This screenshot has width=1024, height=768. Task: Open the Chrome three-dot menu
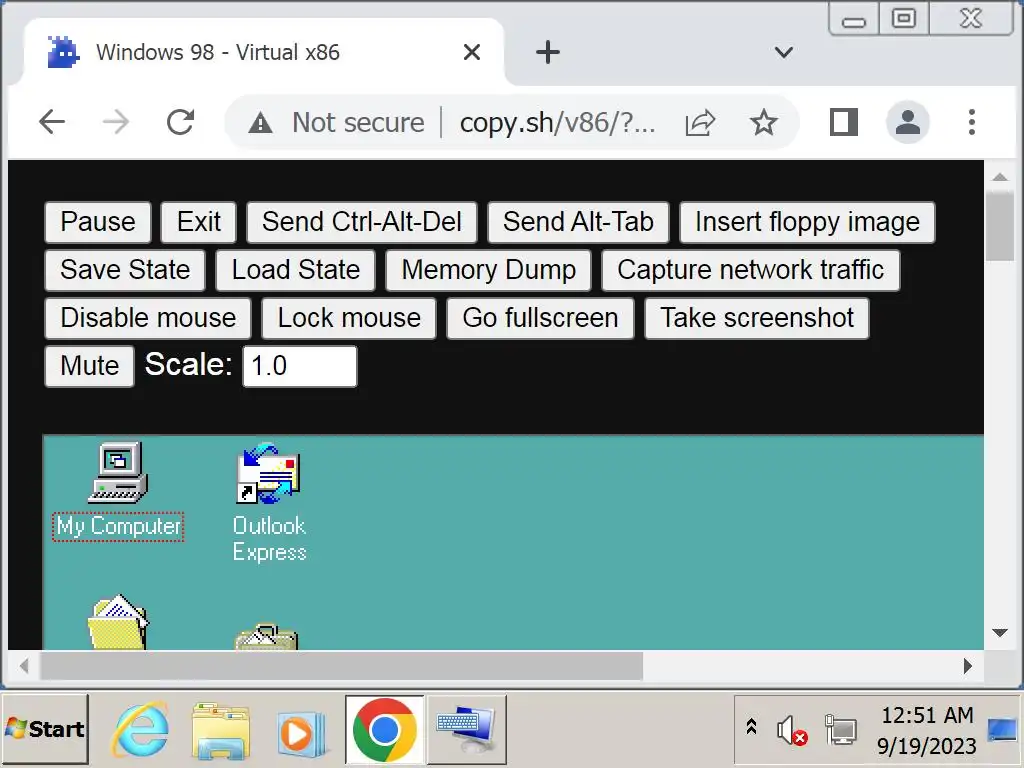972,122
